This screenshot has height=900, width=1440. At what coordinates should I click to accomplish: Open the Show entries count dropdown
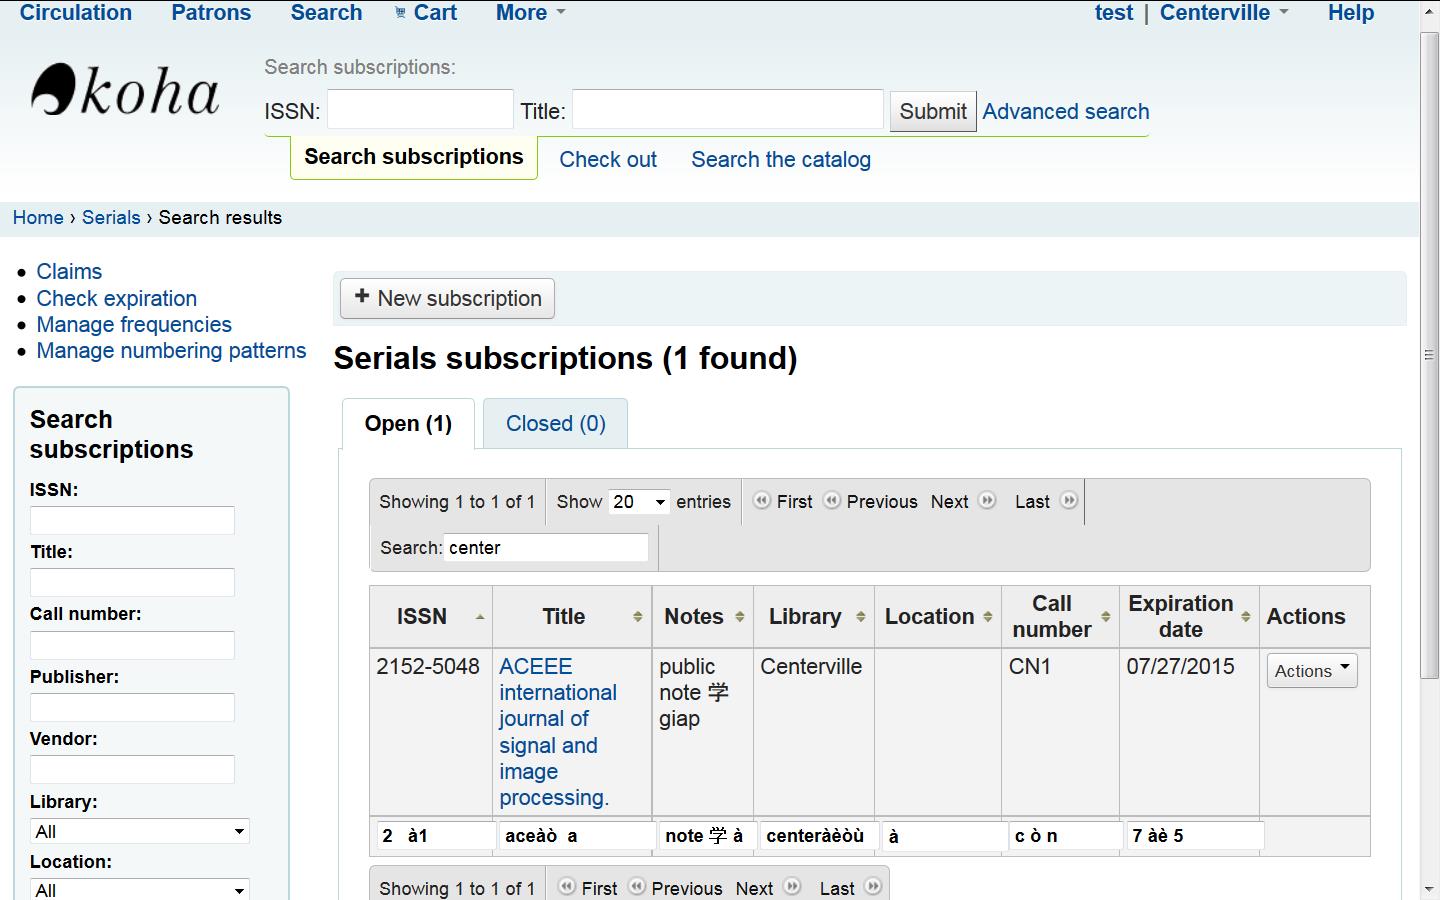tap(639, 502)
